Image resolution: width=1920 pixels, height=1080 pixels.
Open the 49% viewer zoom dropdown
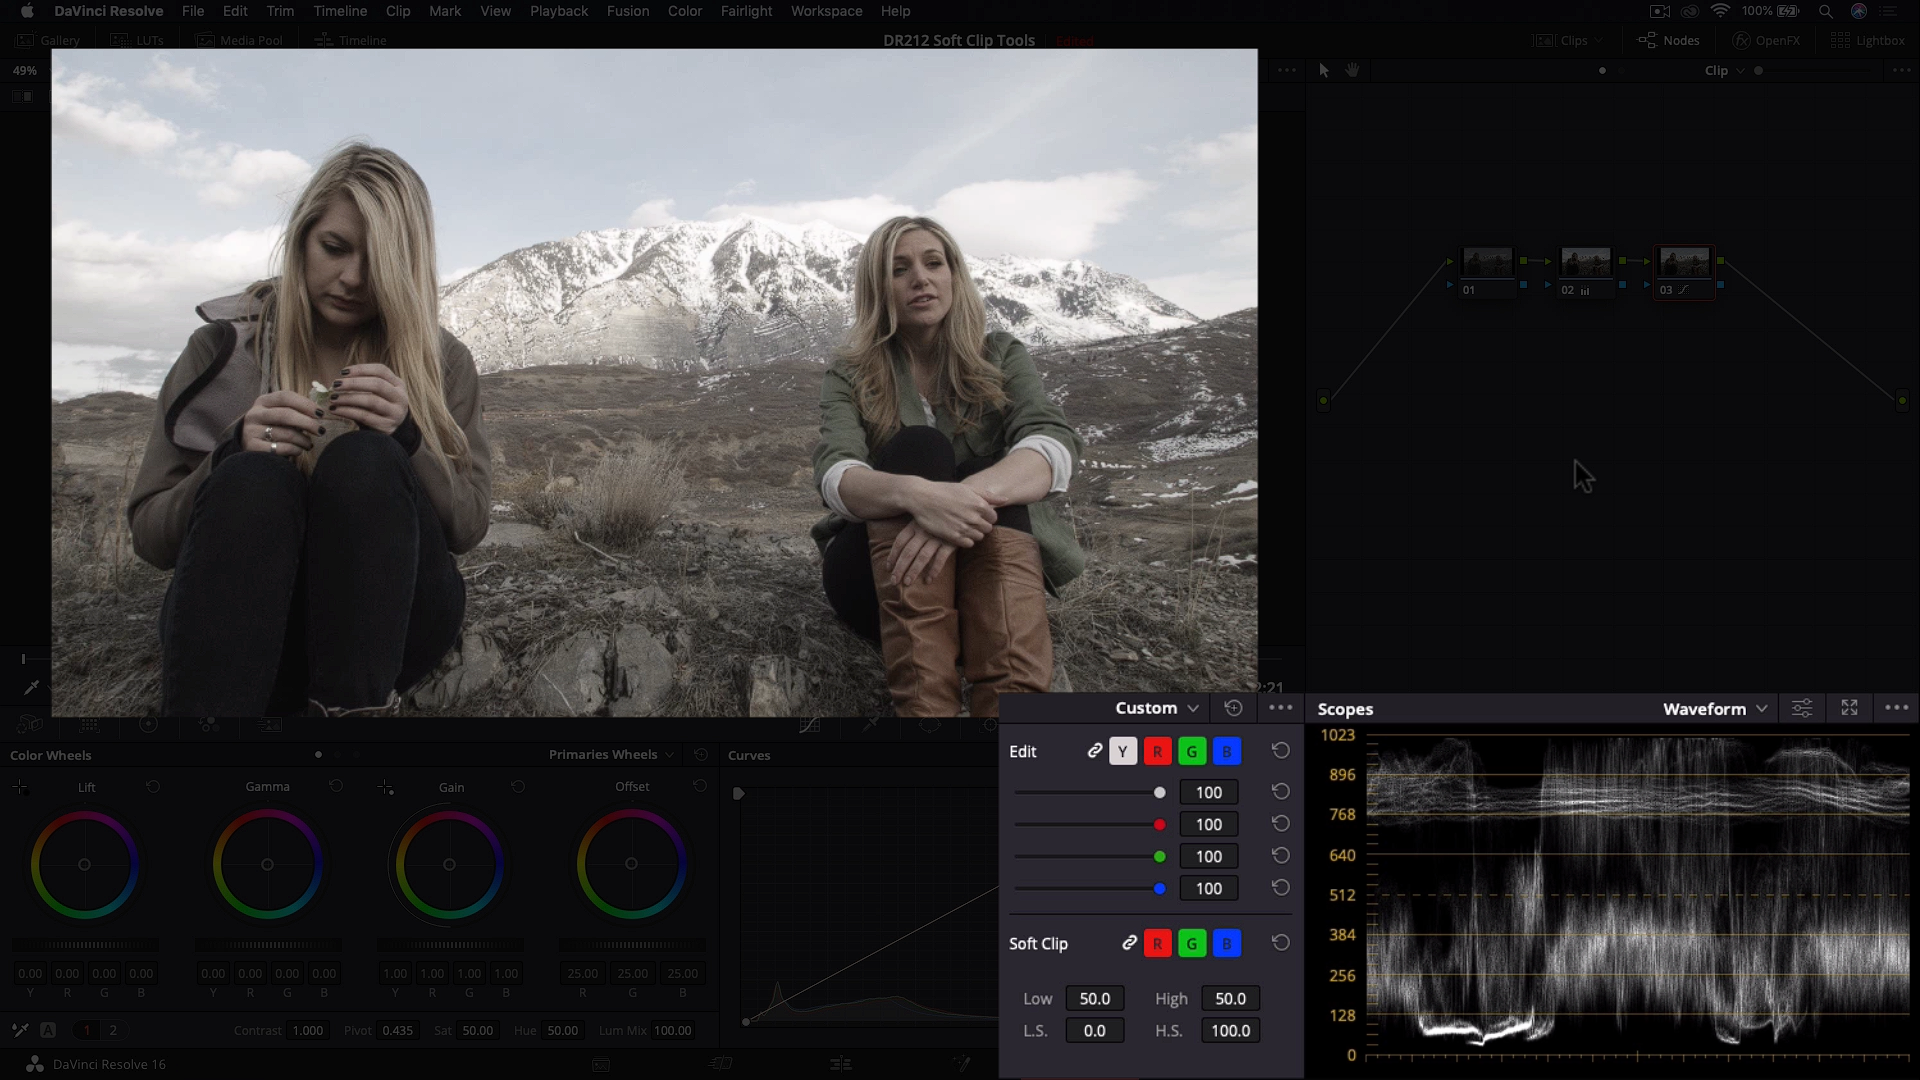[25, 70]
